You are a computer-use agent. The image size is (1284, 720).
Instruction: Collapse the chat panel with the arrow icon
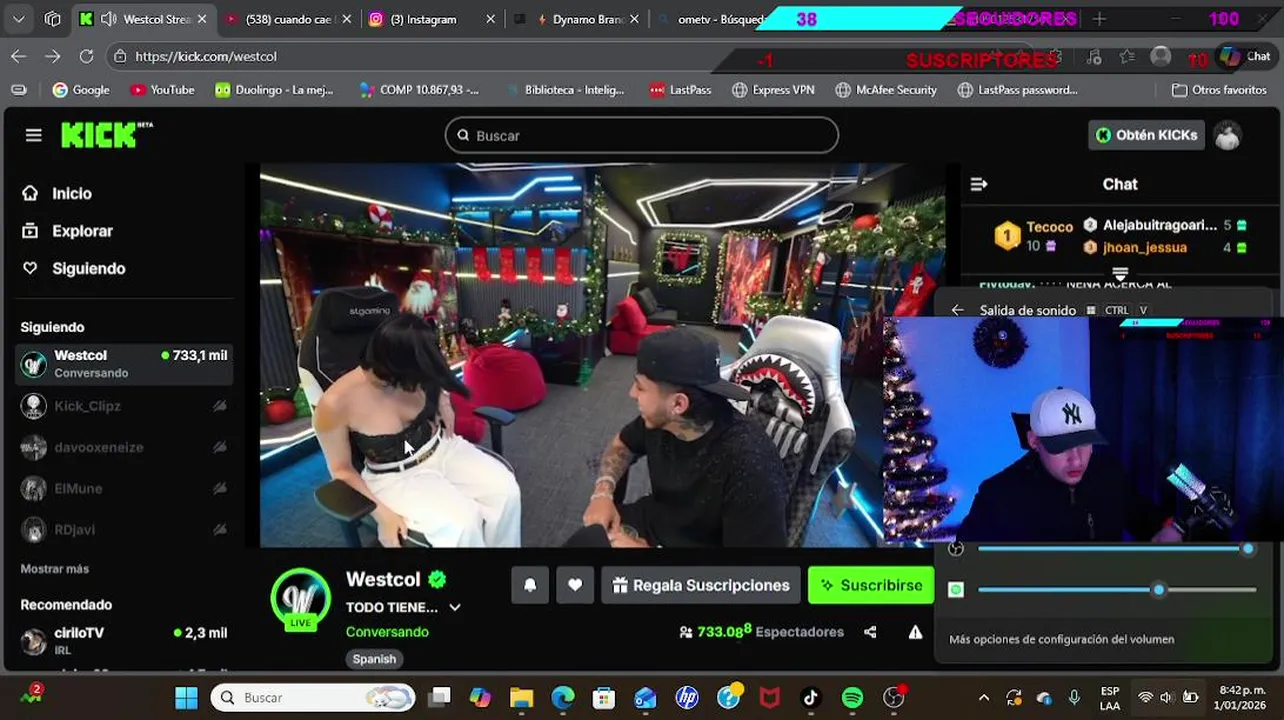[979, 184]
